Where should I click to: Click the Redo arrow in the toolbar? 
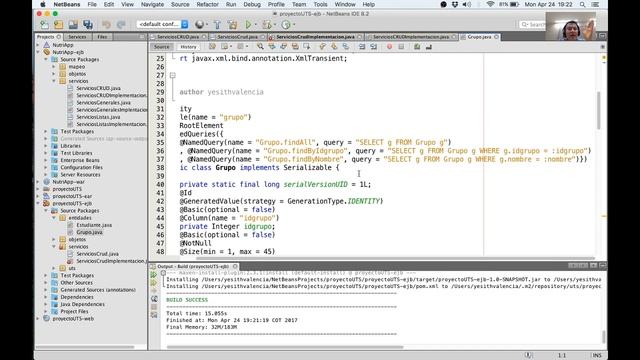[121, 25]
